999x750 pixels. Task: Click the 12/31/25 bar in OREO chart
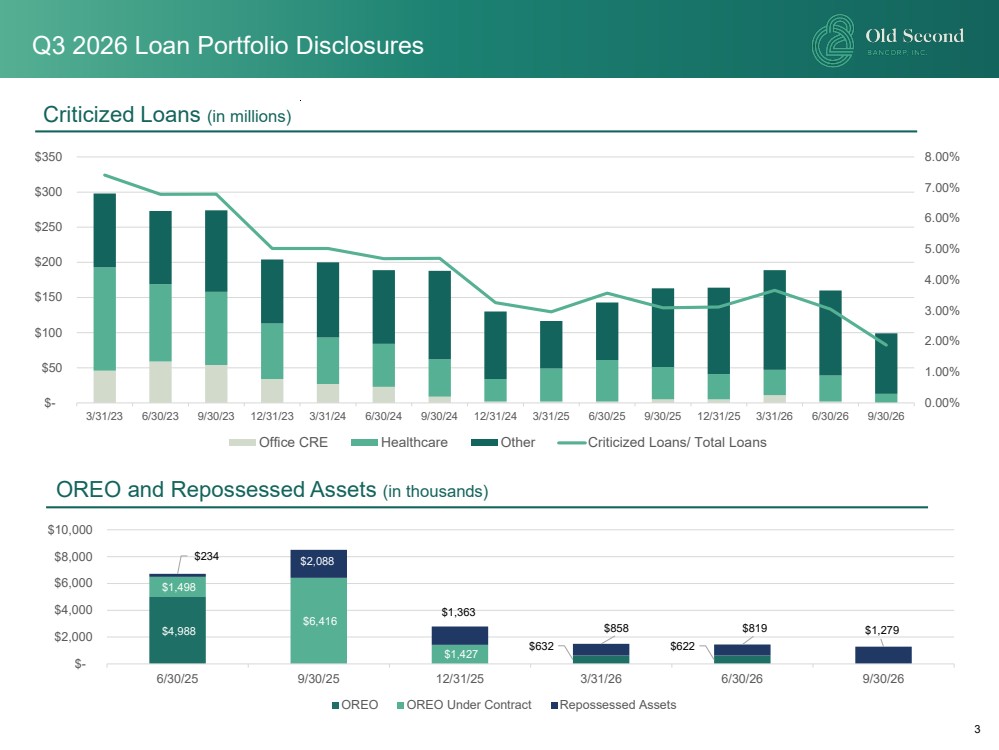pos(460,645)
